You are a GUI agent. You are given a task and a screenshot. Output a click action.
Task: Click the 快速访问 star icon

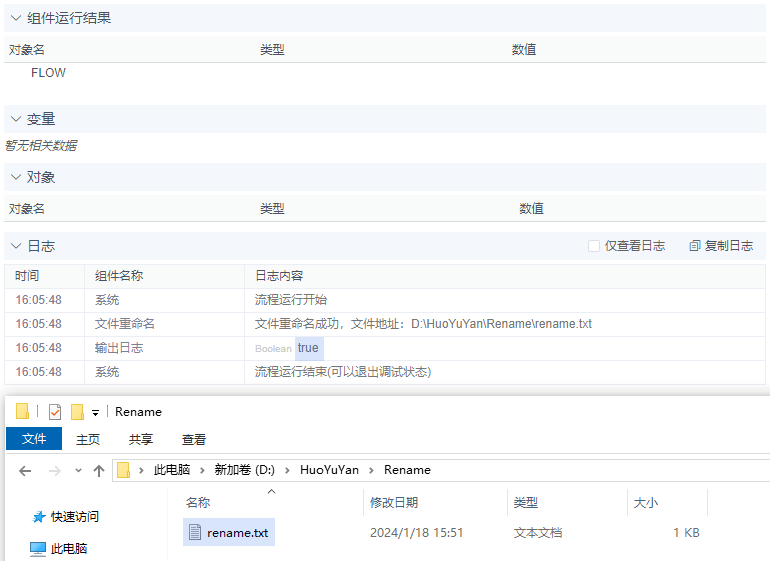click(38, 517)
